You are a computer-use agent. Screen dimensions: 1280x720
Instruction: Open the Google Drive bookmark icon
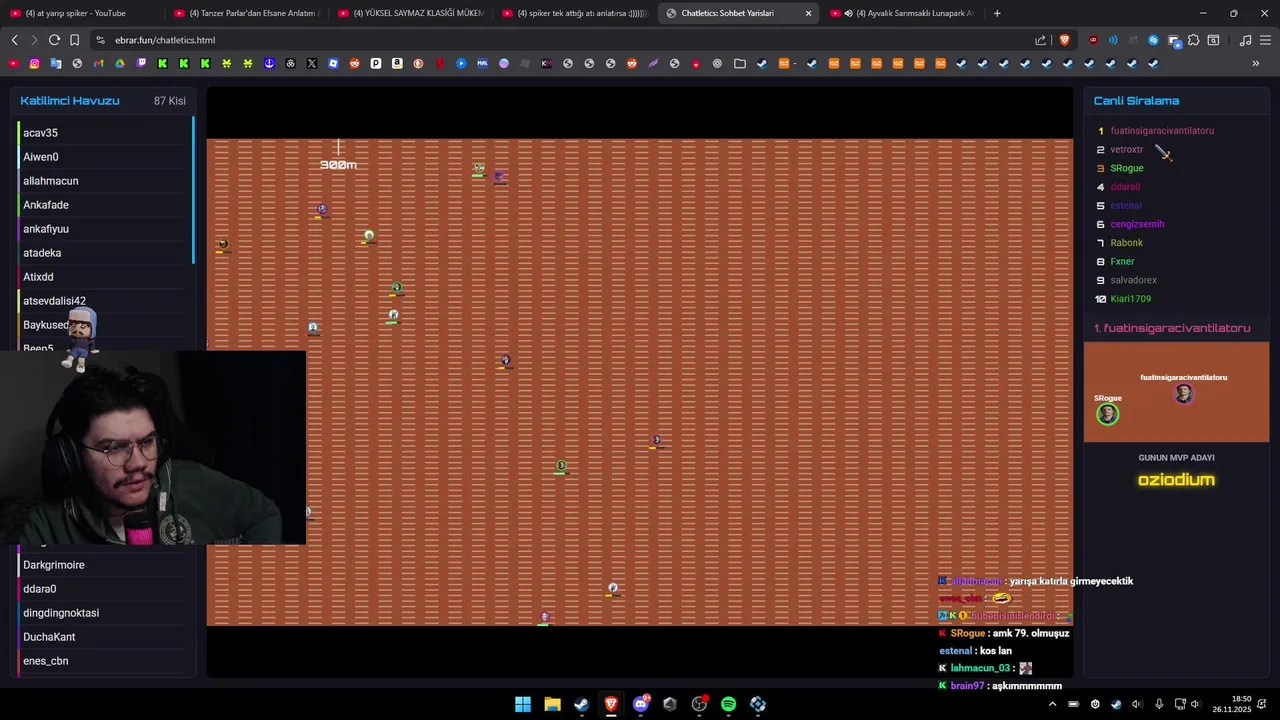[x=120, y=63]
